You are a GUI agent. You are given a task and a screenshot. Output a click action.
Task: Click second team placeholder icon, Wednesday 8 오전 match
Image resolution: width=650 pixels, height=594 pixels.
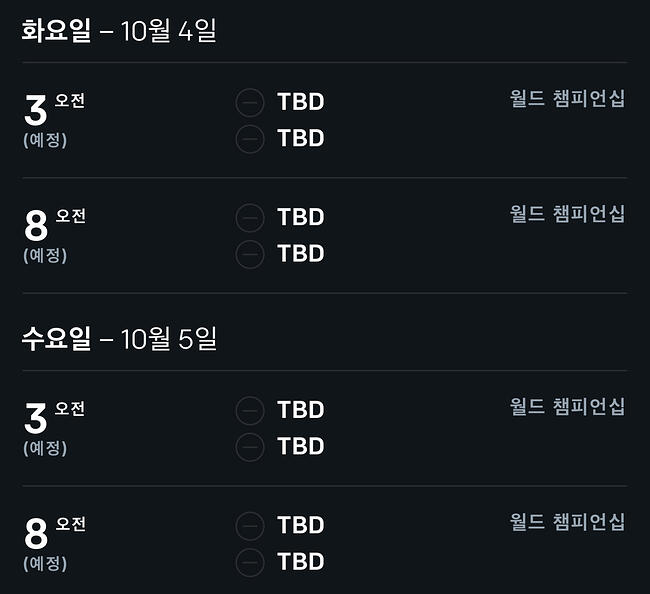(250, 562)
